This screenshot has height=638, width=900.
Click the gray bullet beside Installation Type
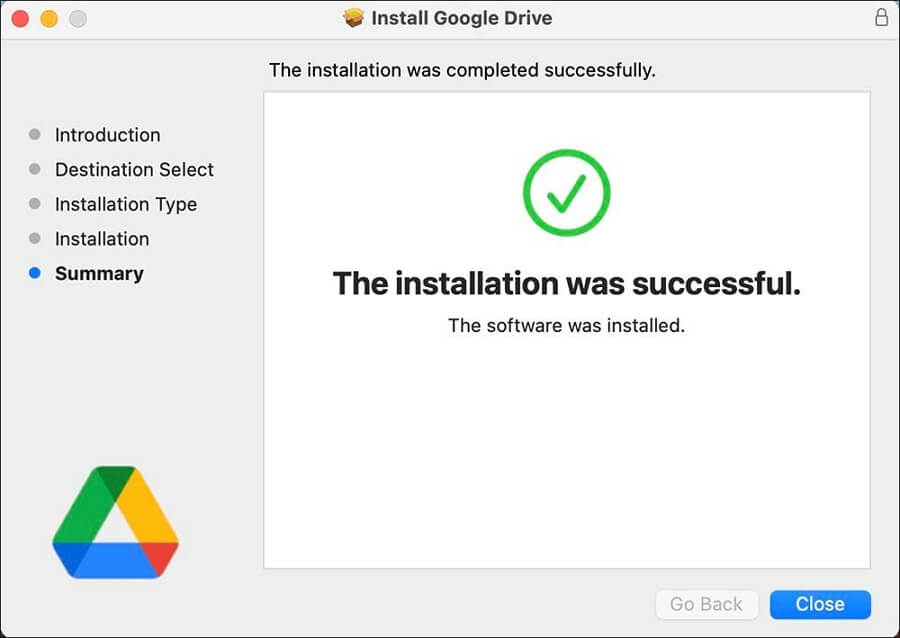point(35,204)
